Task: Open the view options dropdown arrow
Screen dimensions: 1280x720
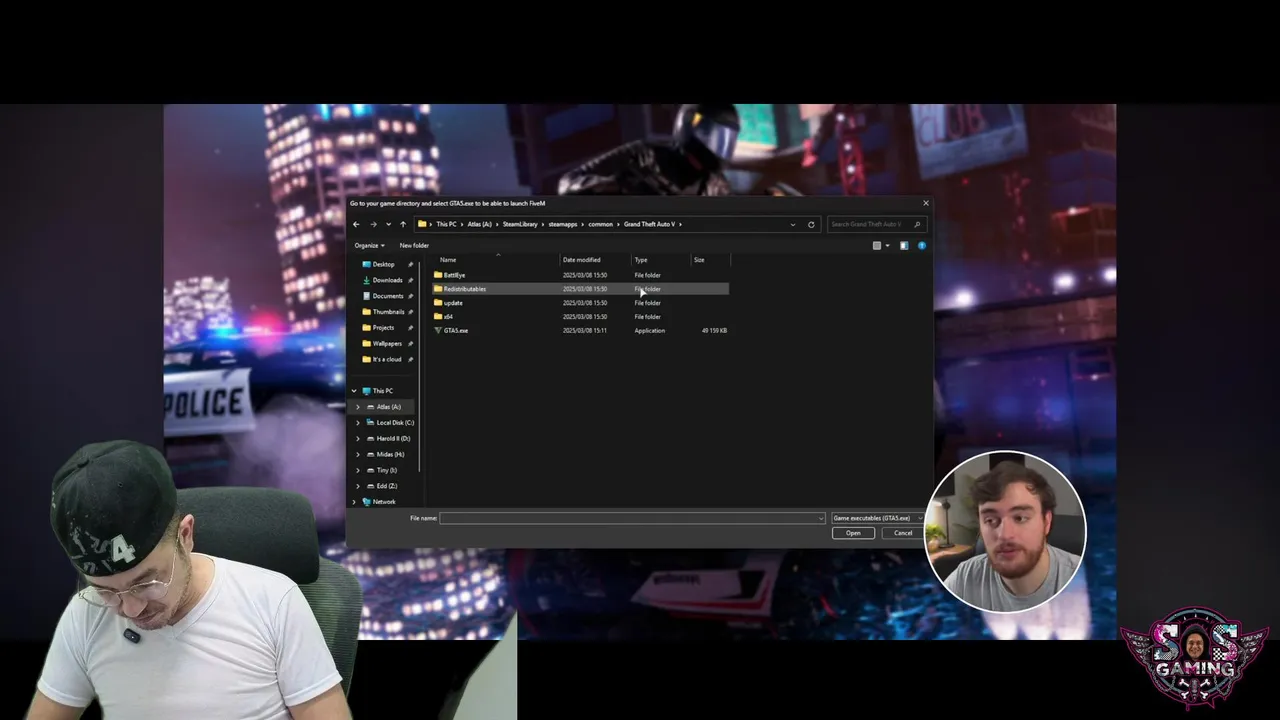Action: (887, 245)
